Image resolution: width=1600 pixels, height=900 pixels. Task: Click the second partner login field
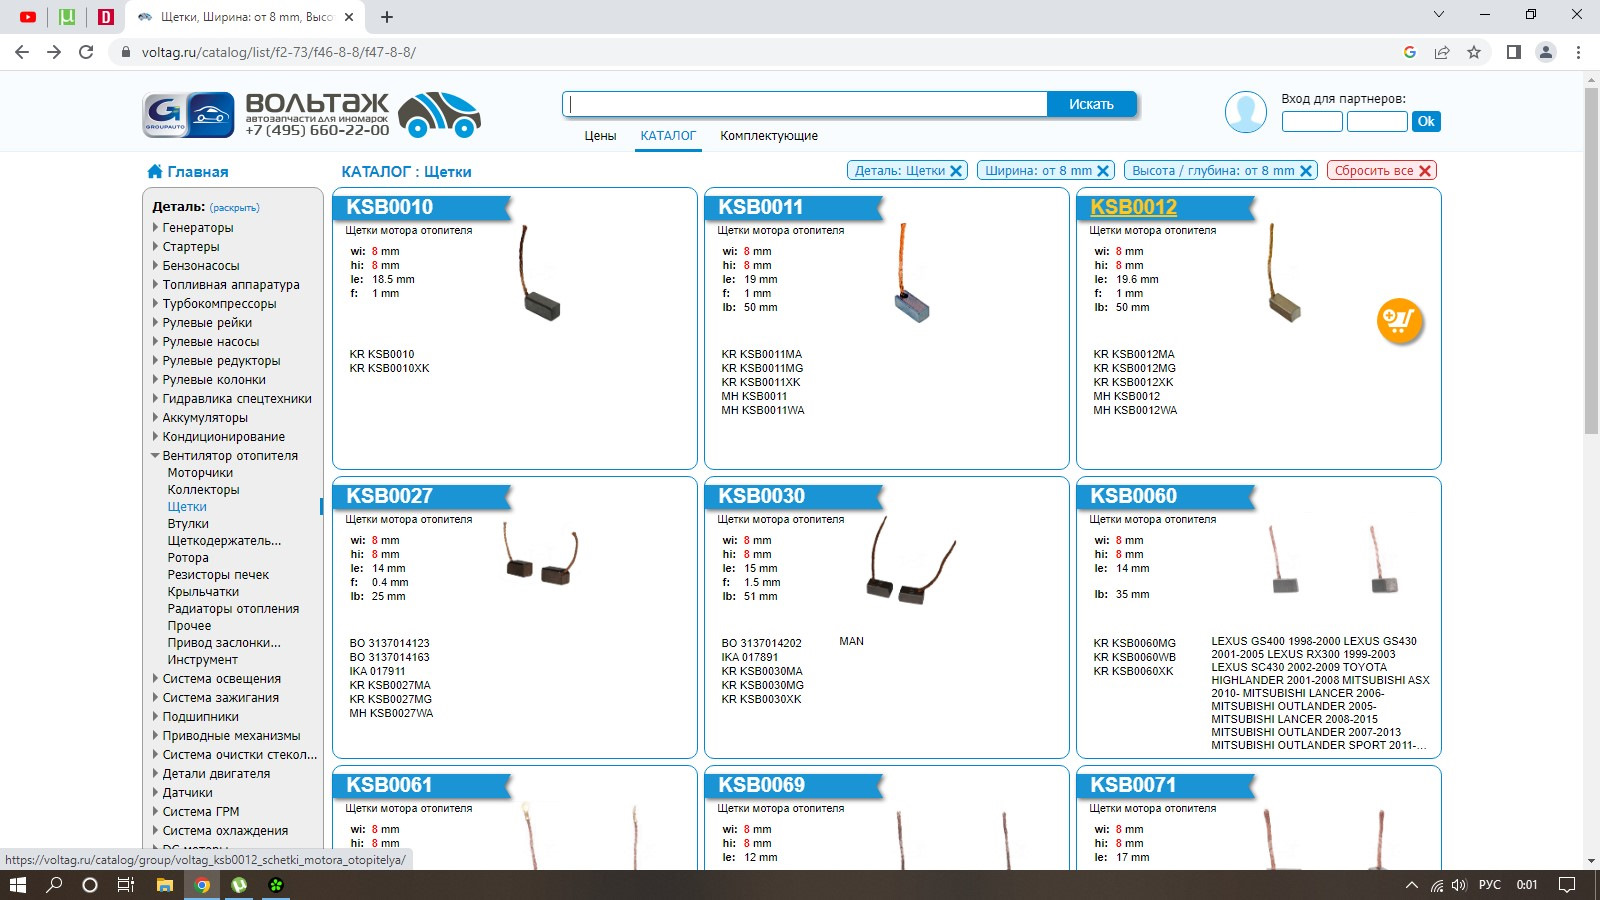point(1377,121)
